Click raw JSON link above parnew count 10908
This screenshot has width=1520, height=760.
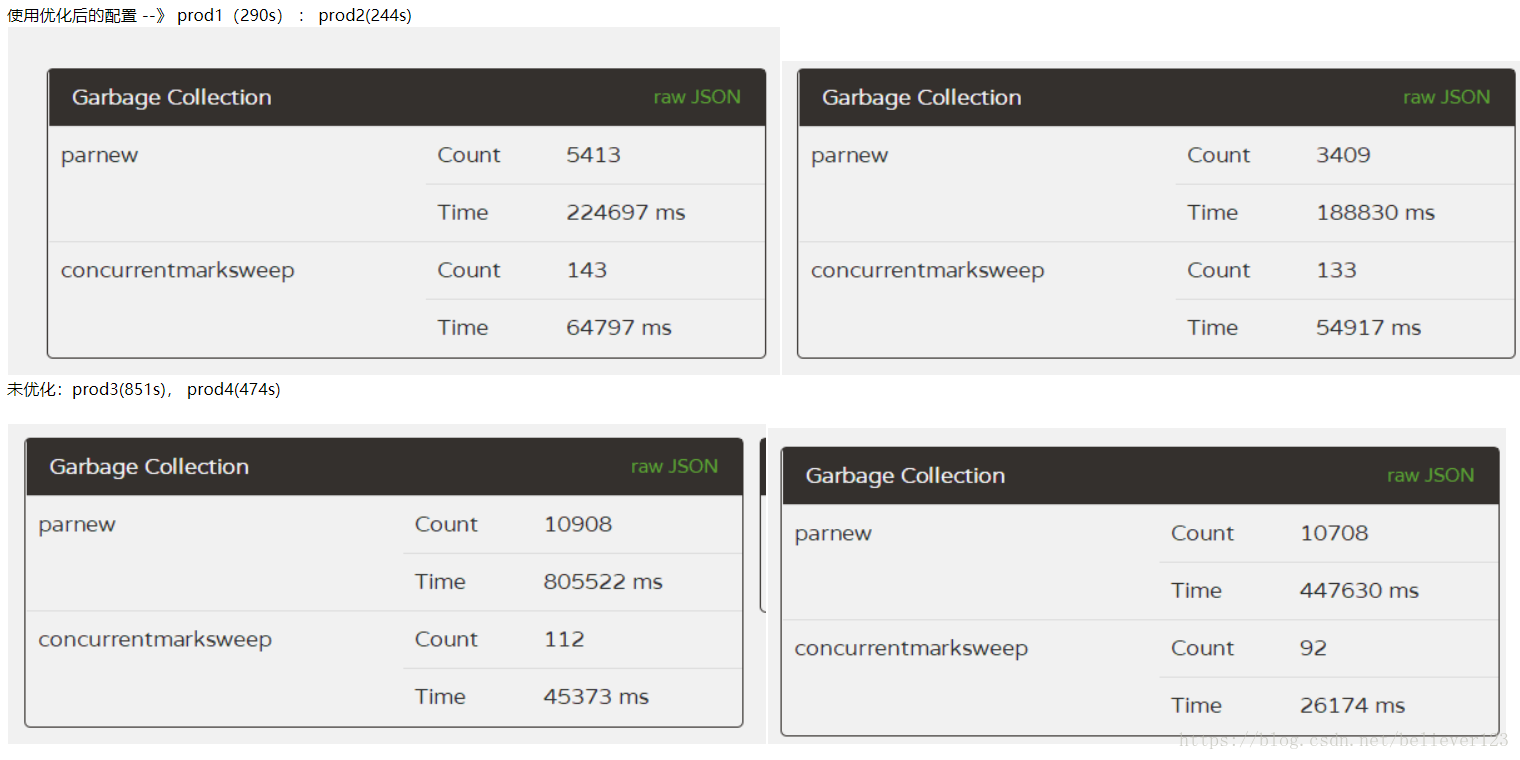tap(674, 466)
